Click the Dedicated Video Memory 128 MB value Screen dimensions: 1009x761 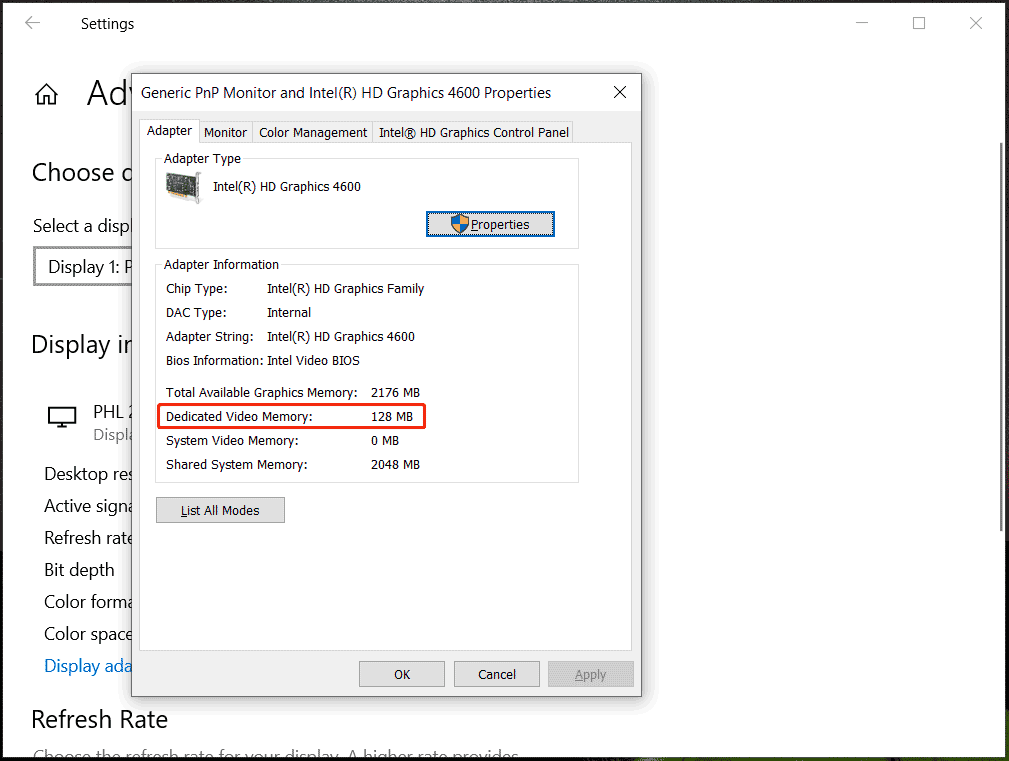(391, 416)
